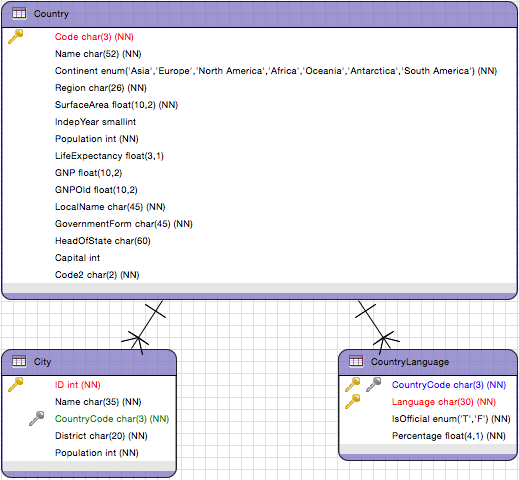Click the silver key in CountryLanguage table

(x=373, y=384)
